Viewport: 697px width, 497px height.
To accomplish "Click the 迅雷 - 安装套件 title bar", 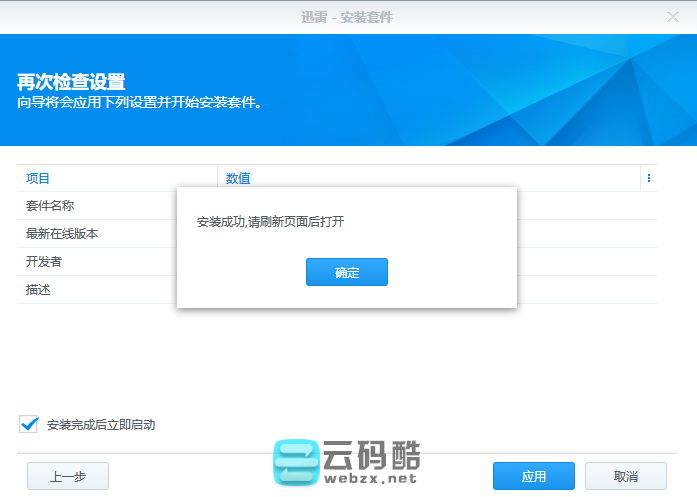I will pos(348,17).
